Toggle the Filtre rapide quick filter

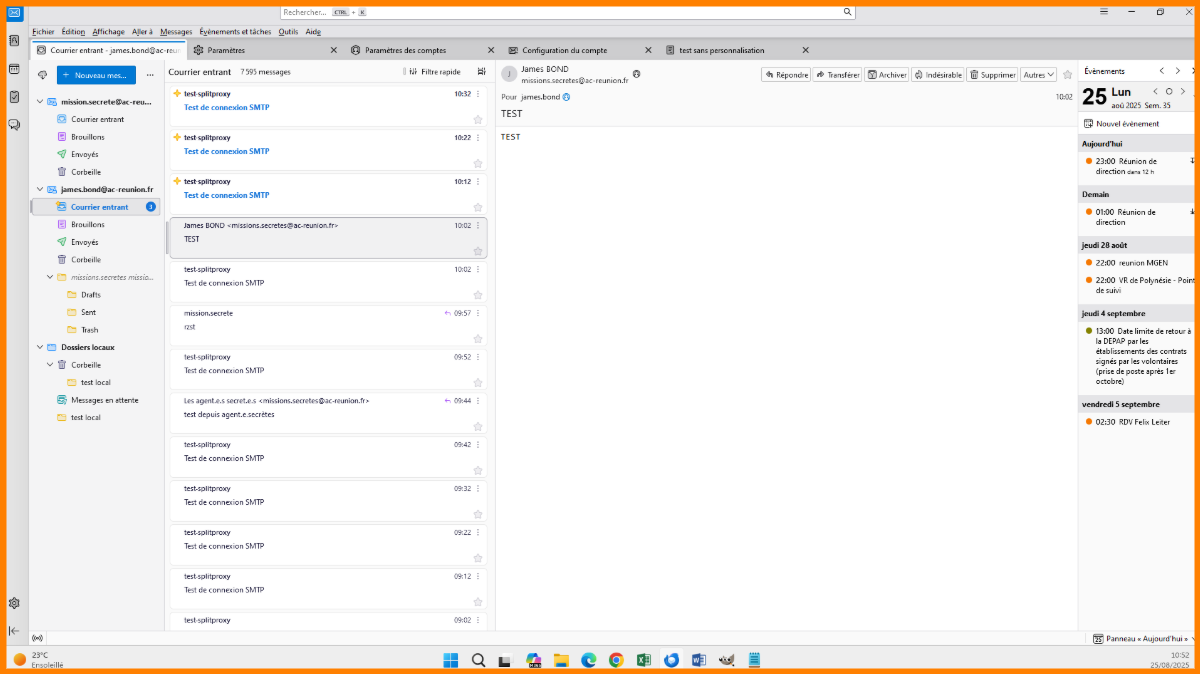point(434,72)
